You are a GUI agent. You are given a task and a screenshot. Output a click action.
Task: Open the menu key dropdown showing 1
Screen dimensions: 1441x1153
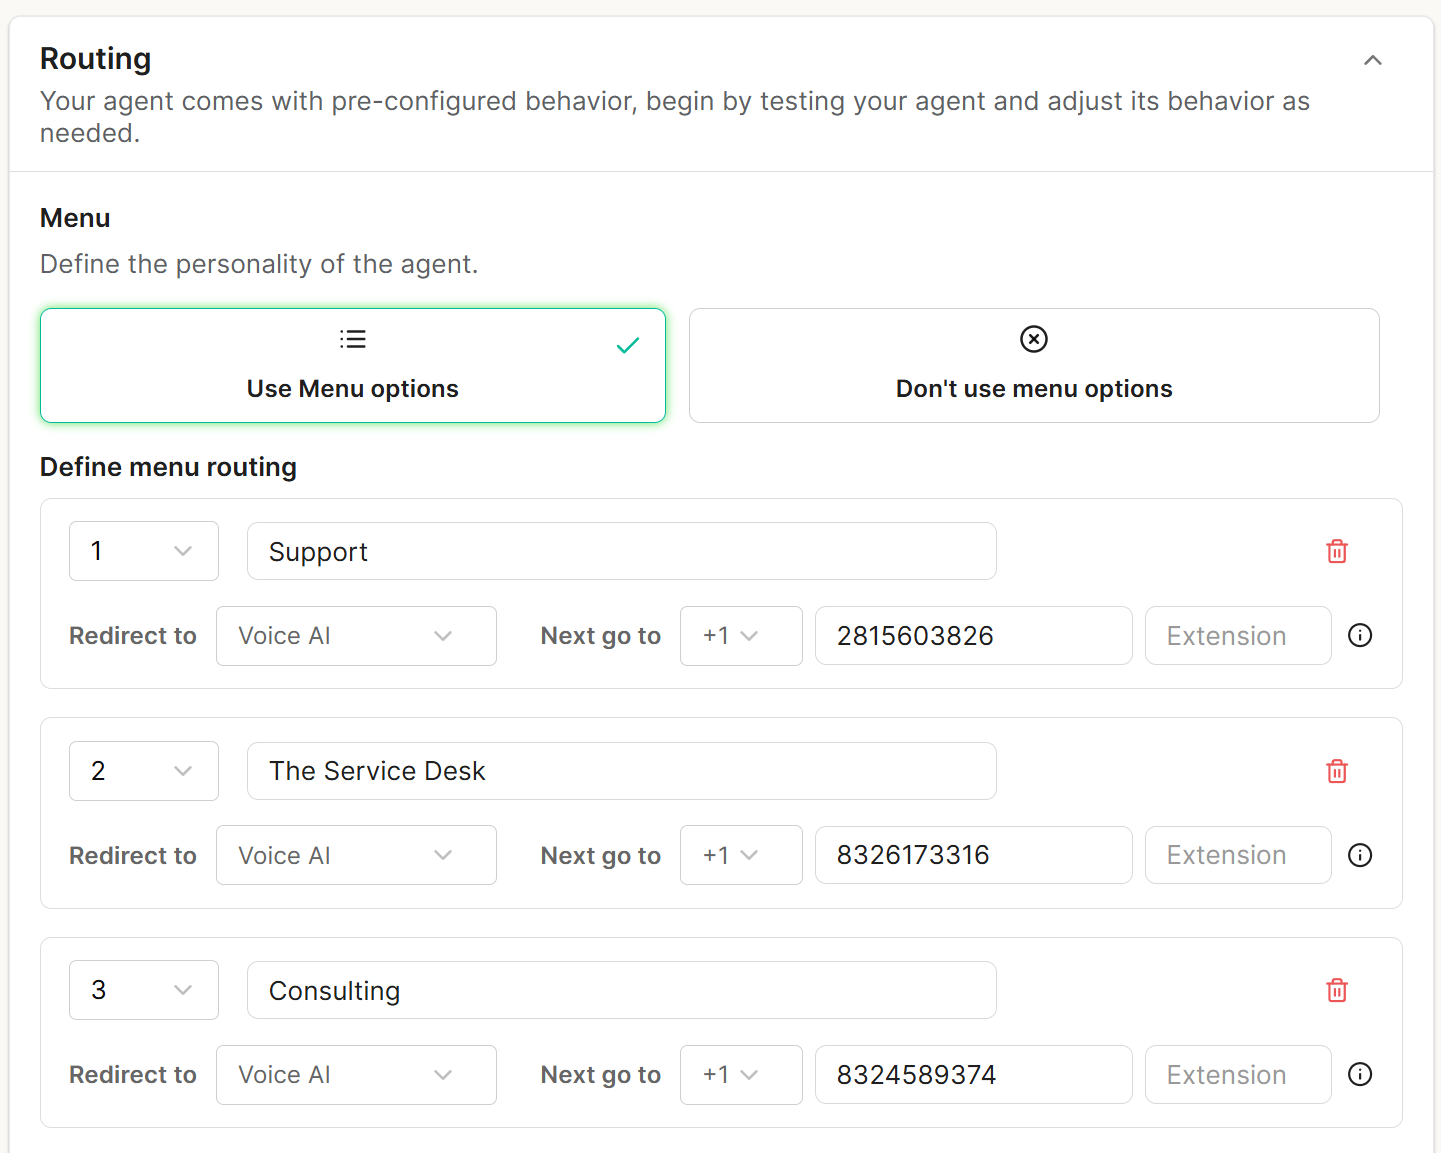144,551
